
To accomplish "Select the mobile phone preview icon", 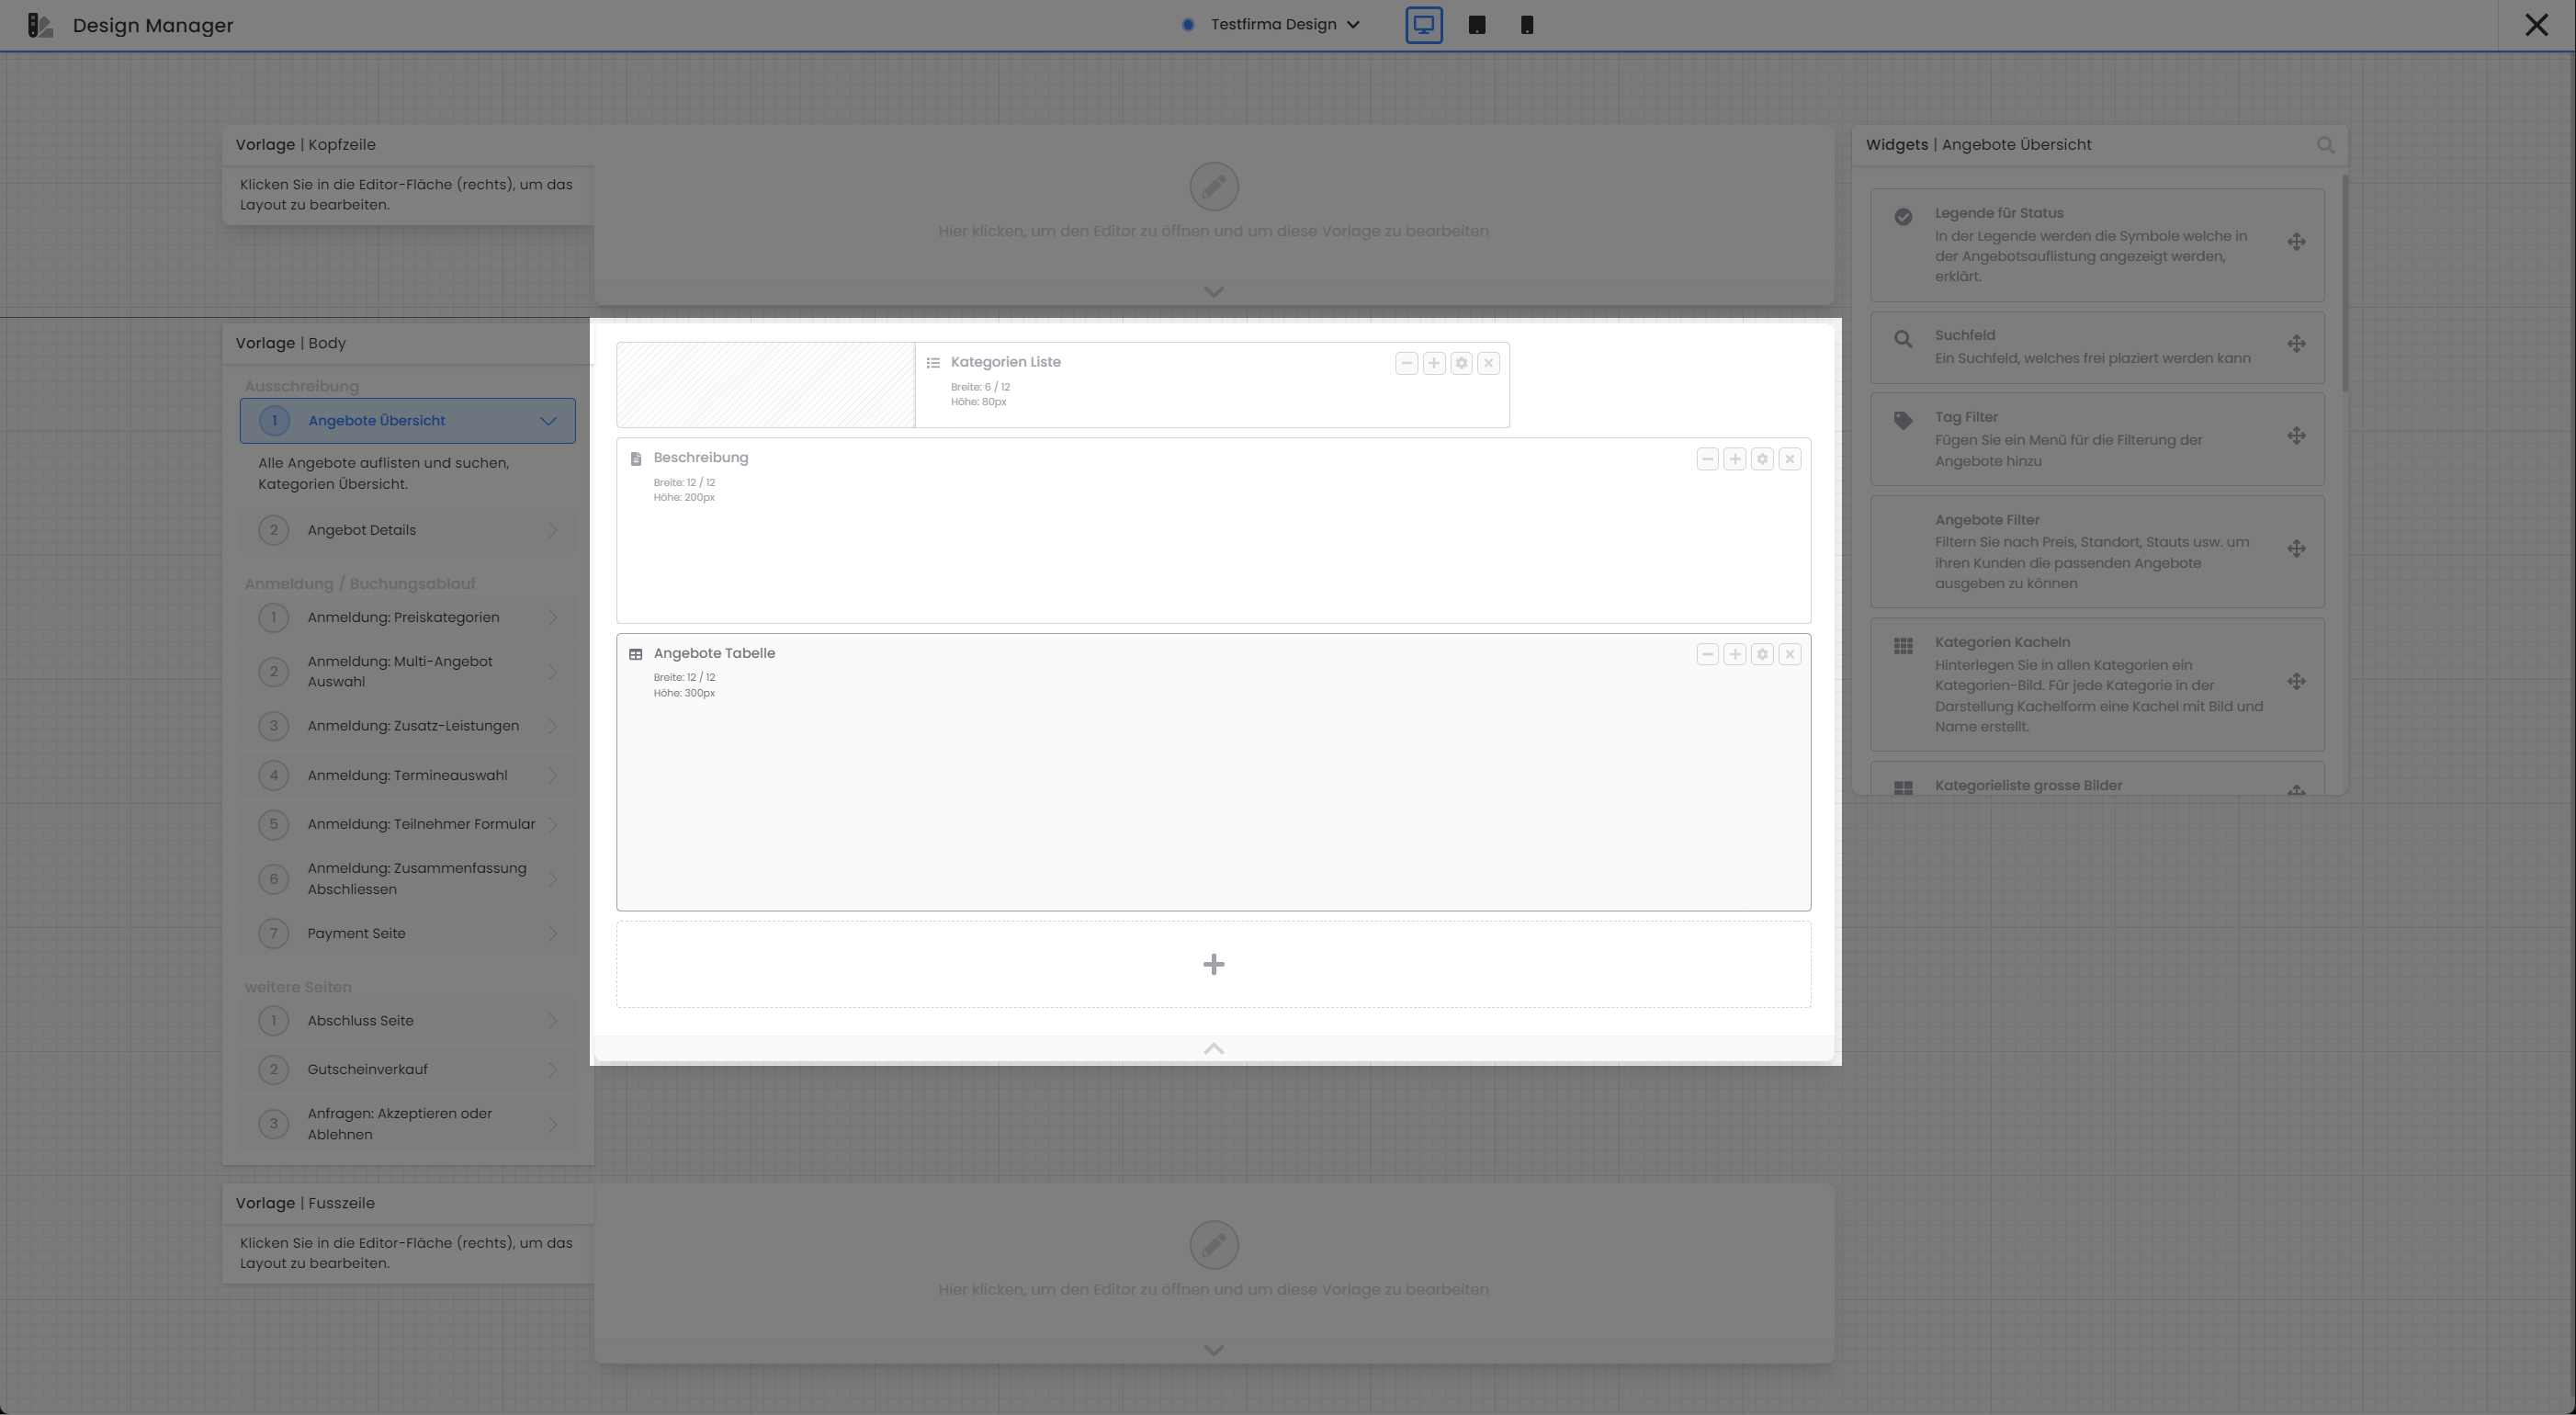I will click(1527, 24).
